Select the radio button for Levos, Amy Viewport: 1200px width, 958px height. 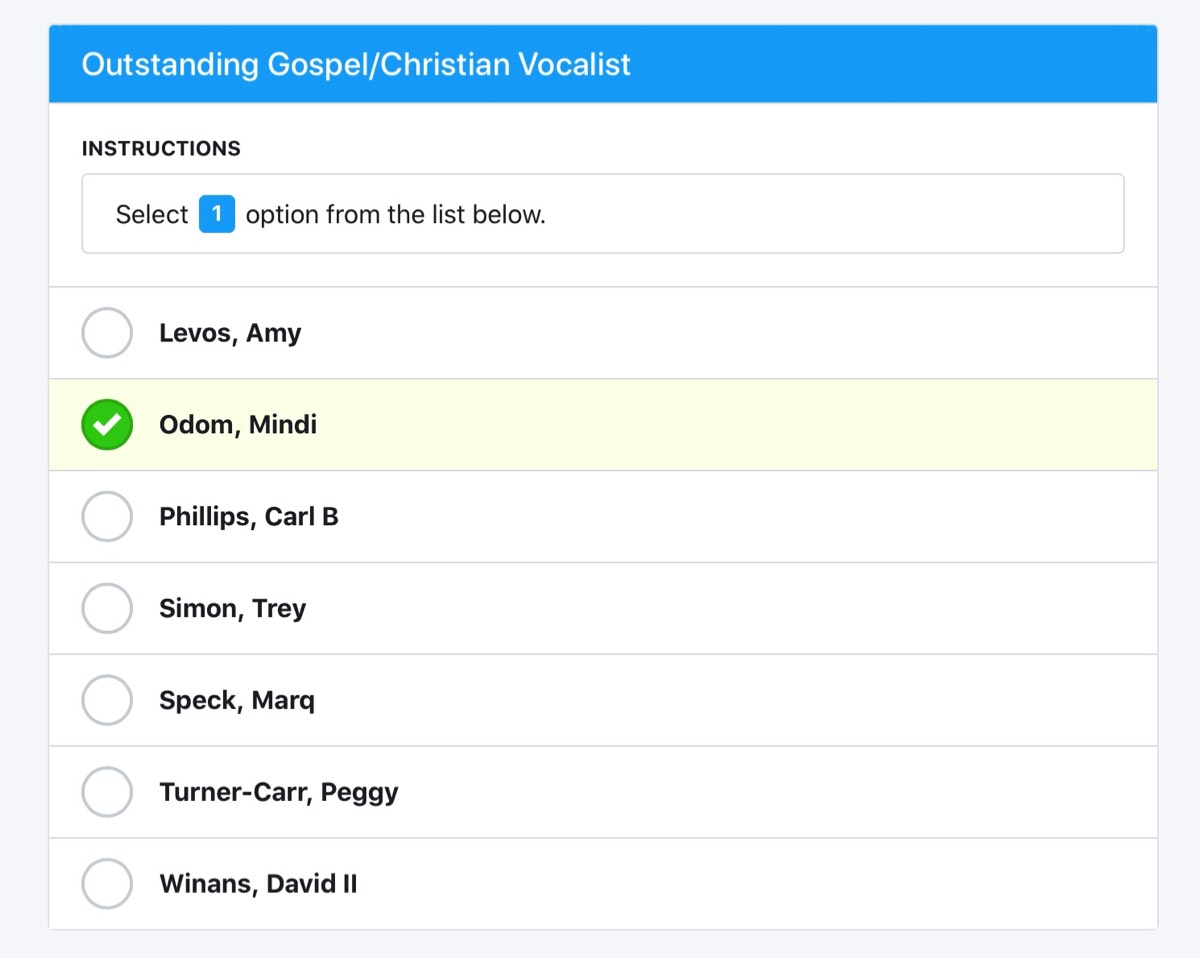click(107, 333)
